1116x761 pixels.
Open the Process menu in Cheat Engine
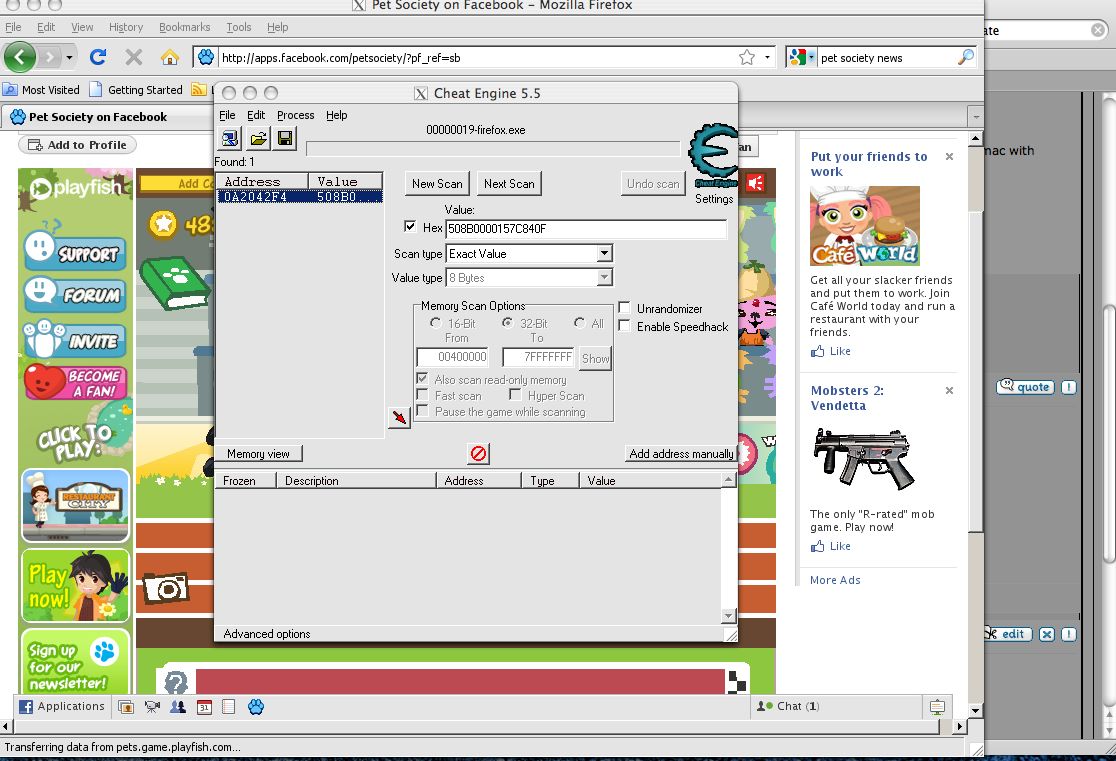coord(295,114)
